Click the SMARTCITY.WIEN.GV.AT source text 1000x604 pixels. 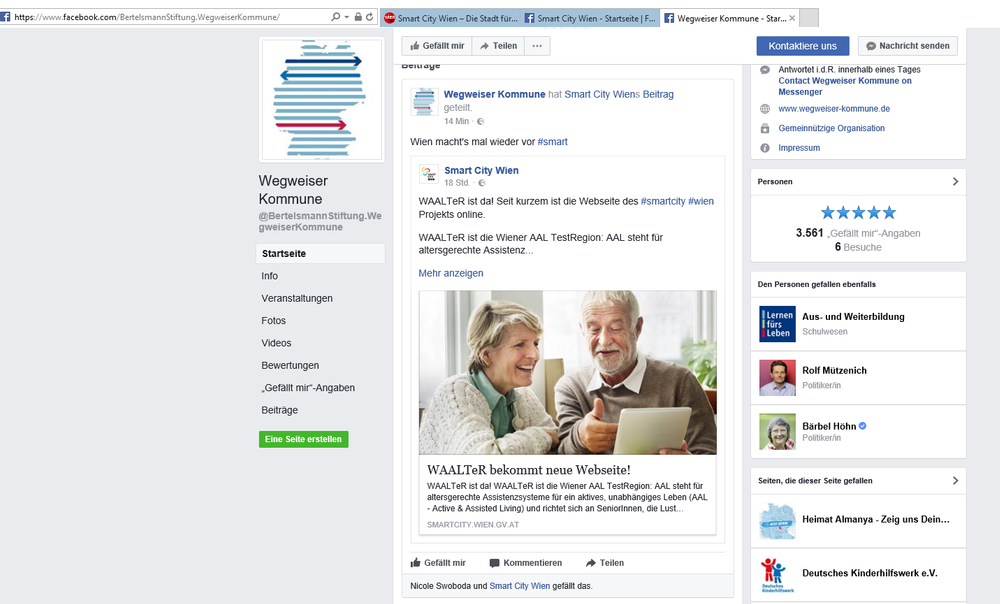(x=473, y=525)
